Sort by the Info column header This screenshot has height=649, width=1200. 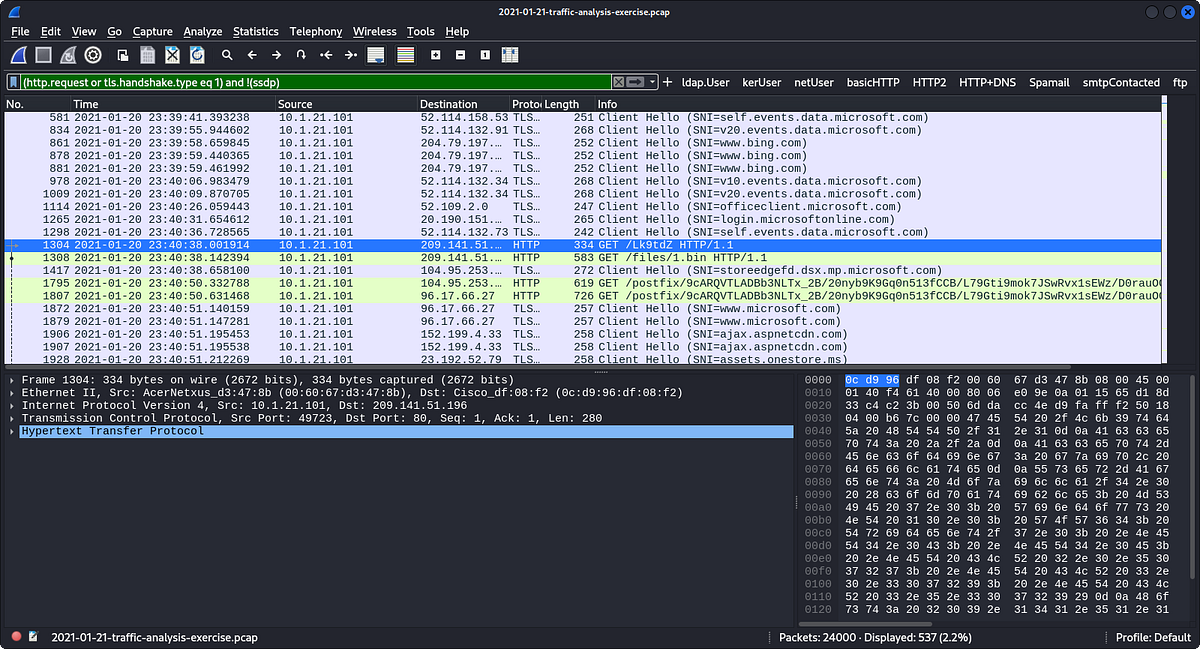[880, 104]
